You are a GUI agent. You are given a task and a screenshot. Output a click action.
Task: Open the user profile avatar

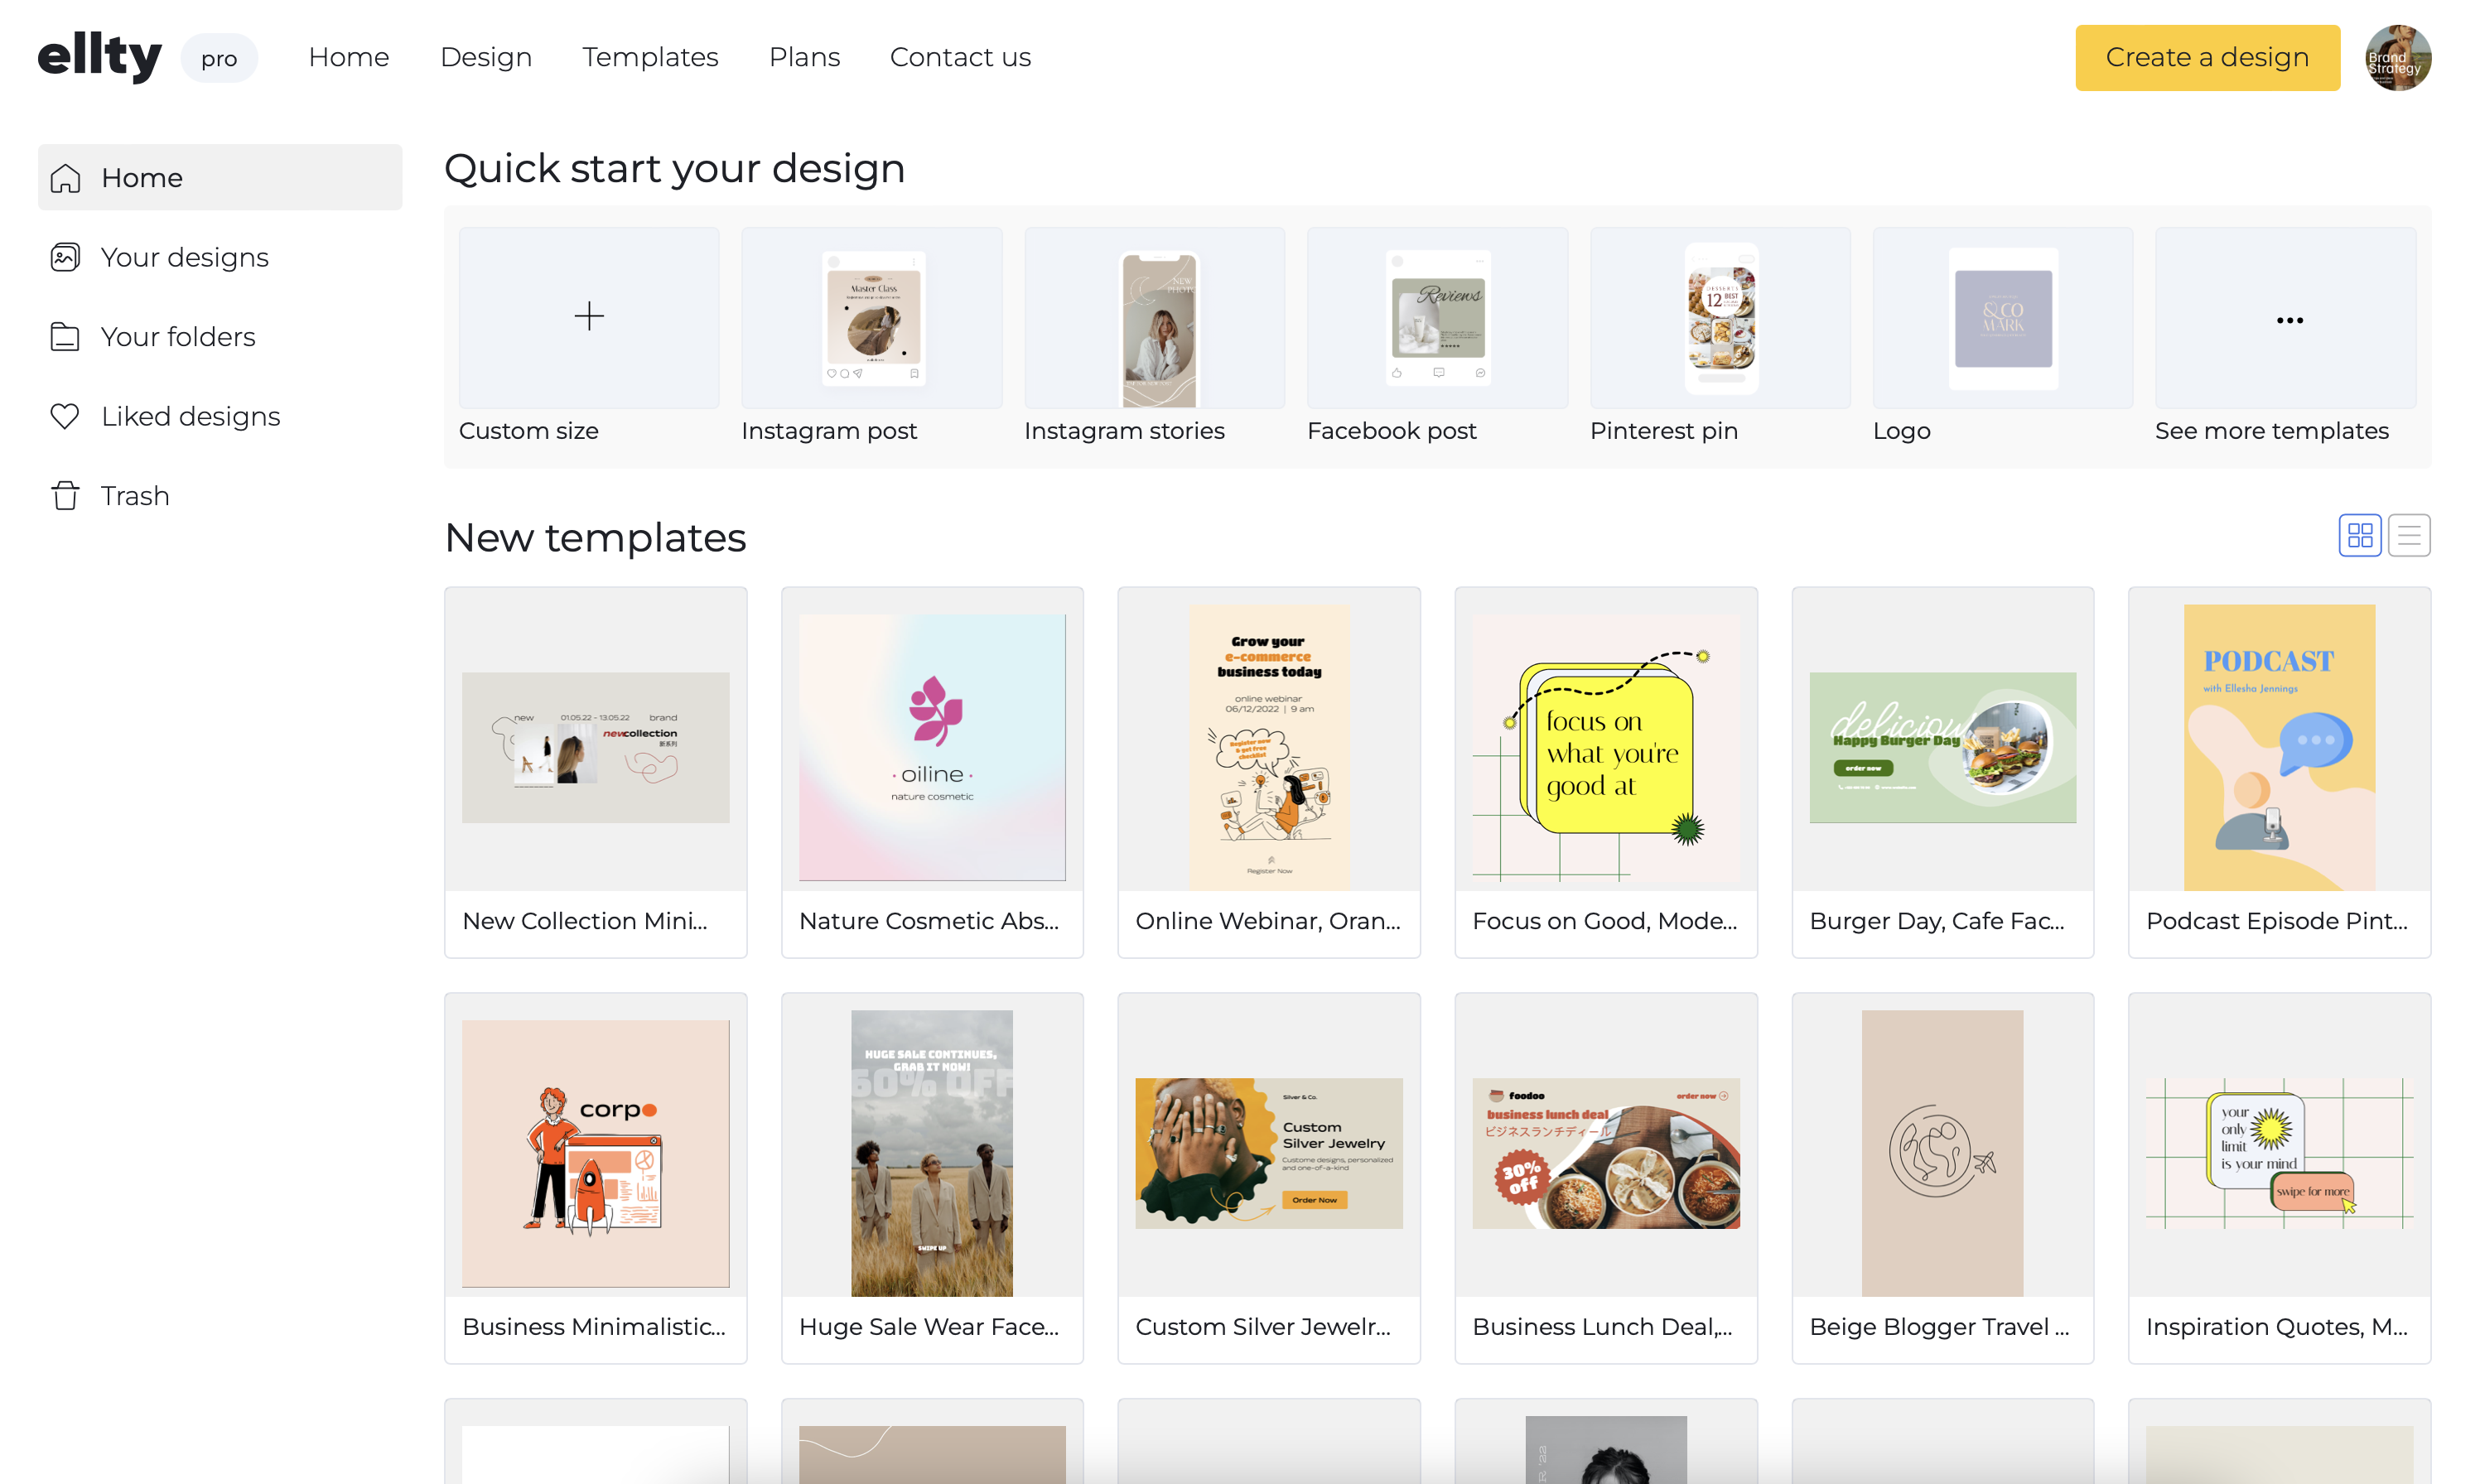[x=2397, y=58]
